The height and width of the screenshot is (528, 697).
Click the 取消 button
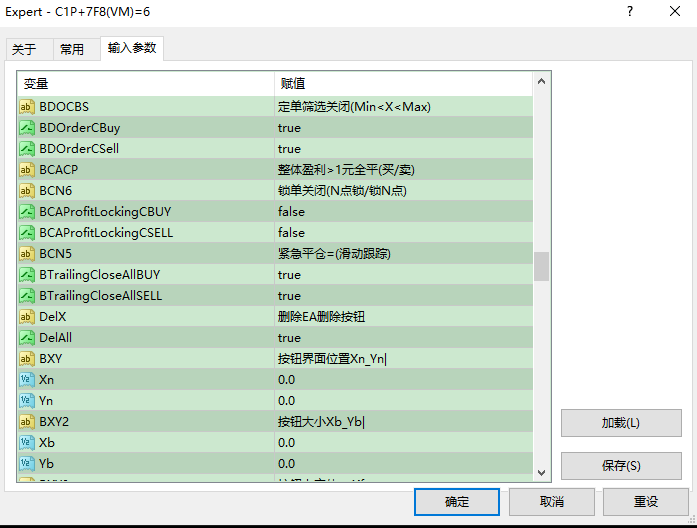552,502
